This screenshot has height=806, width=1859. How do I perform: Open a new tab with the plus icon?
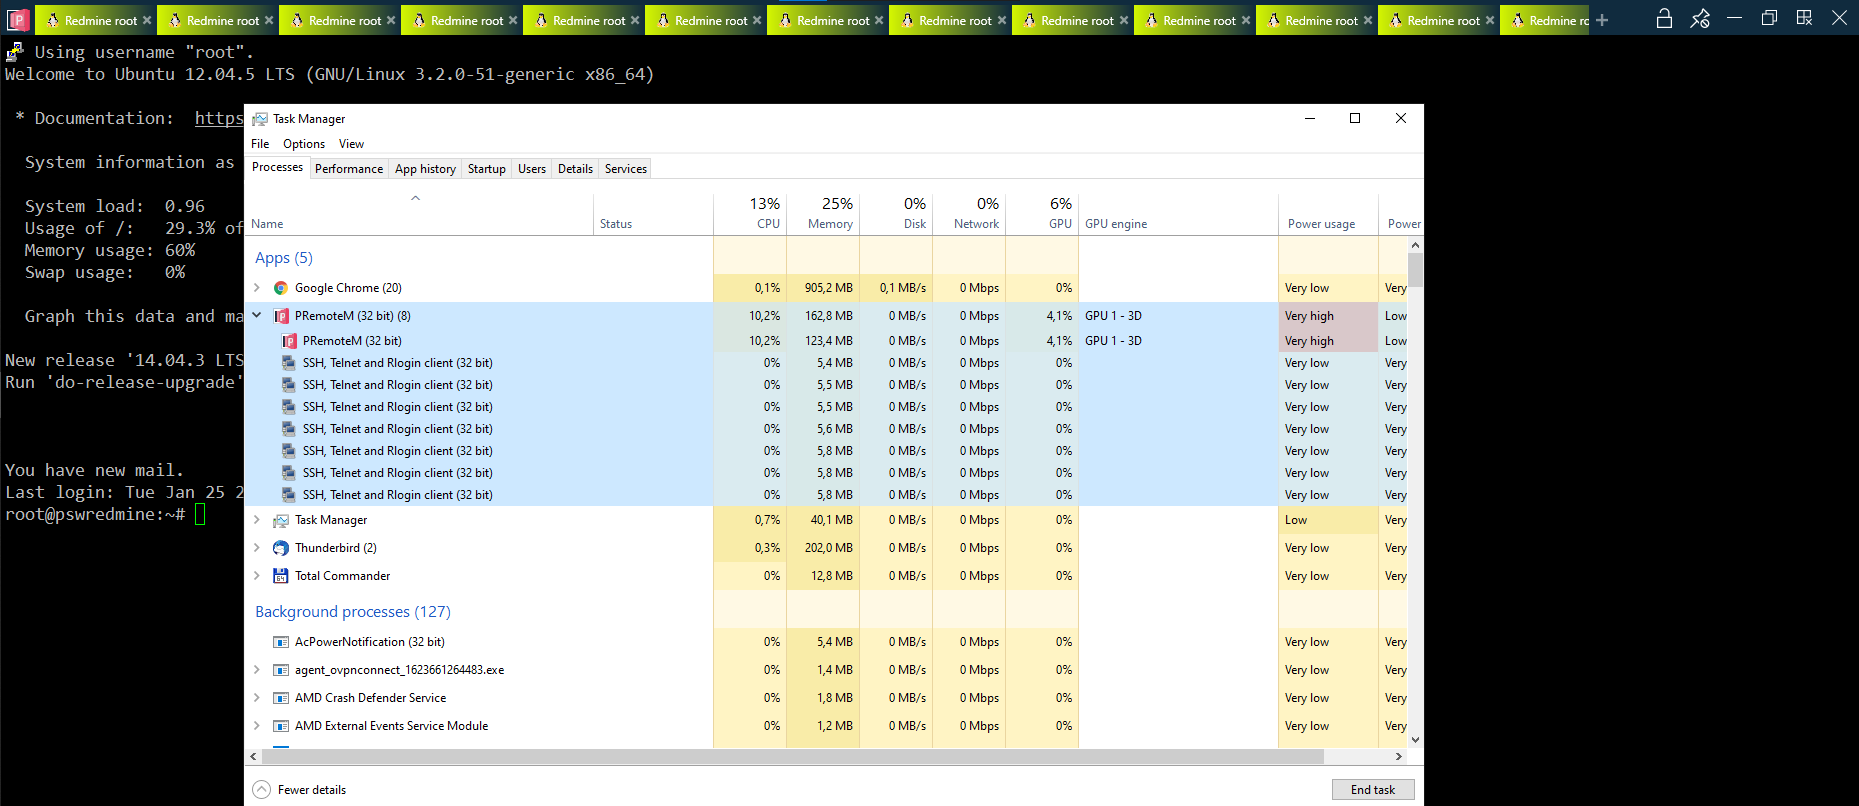pyautogui.click(x=1602, y=20)
